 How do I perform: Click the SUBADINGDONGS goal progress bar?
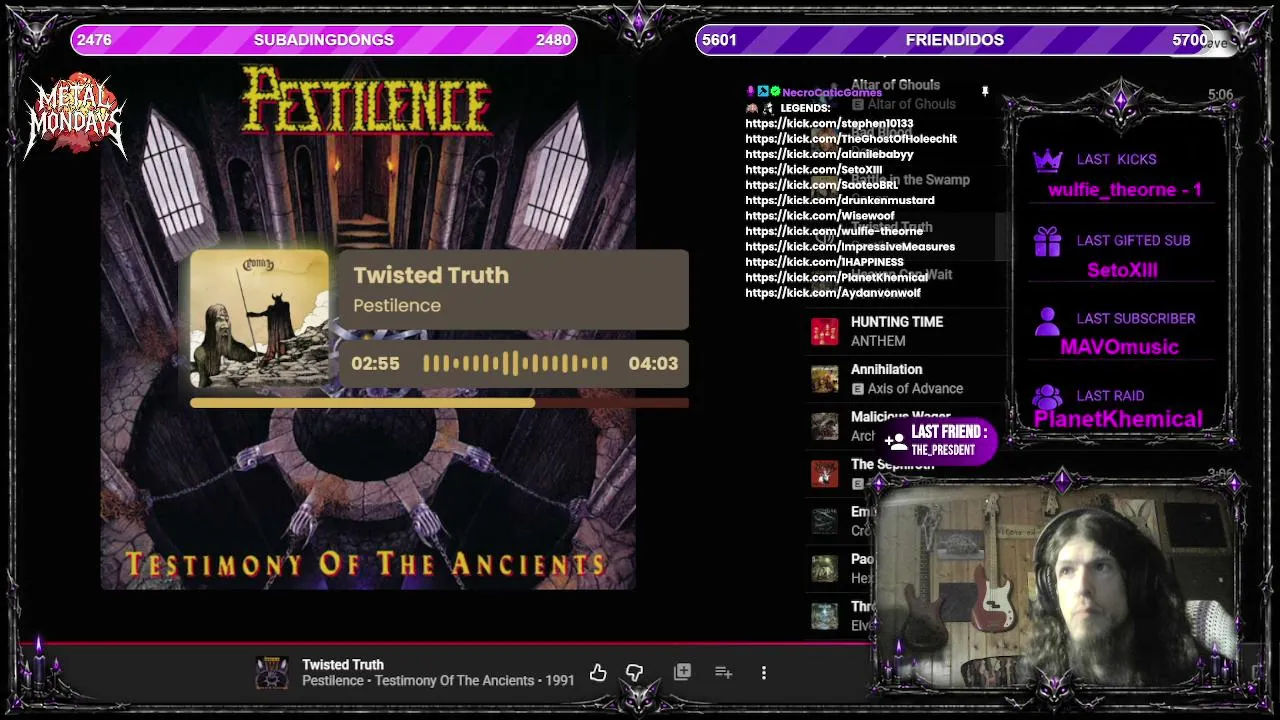point(324,40)
